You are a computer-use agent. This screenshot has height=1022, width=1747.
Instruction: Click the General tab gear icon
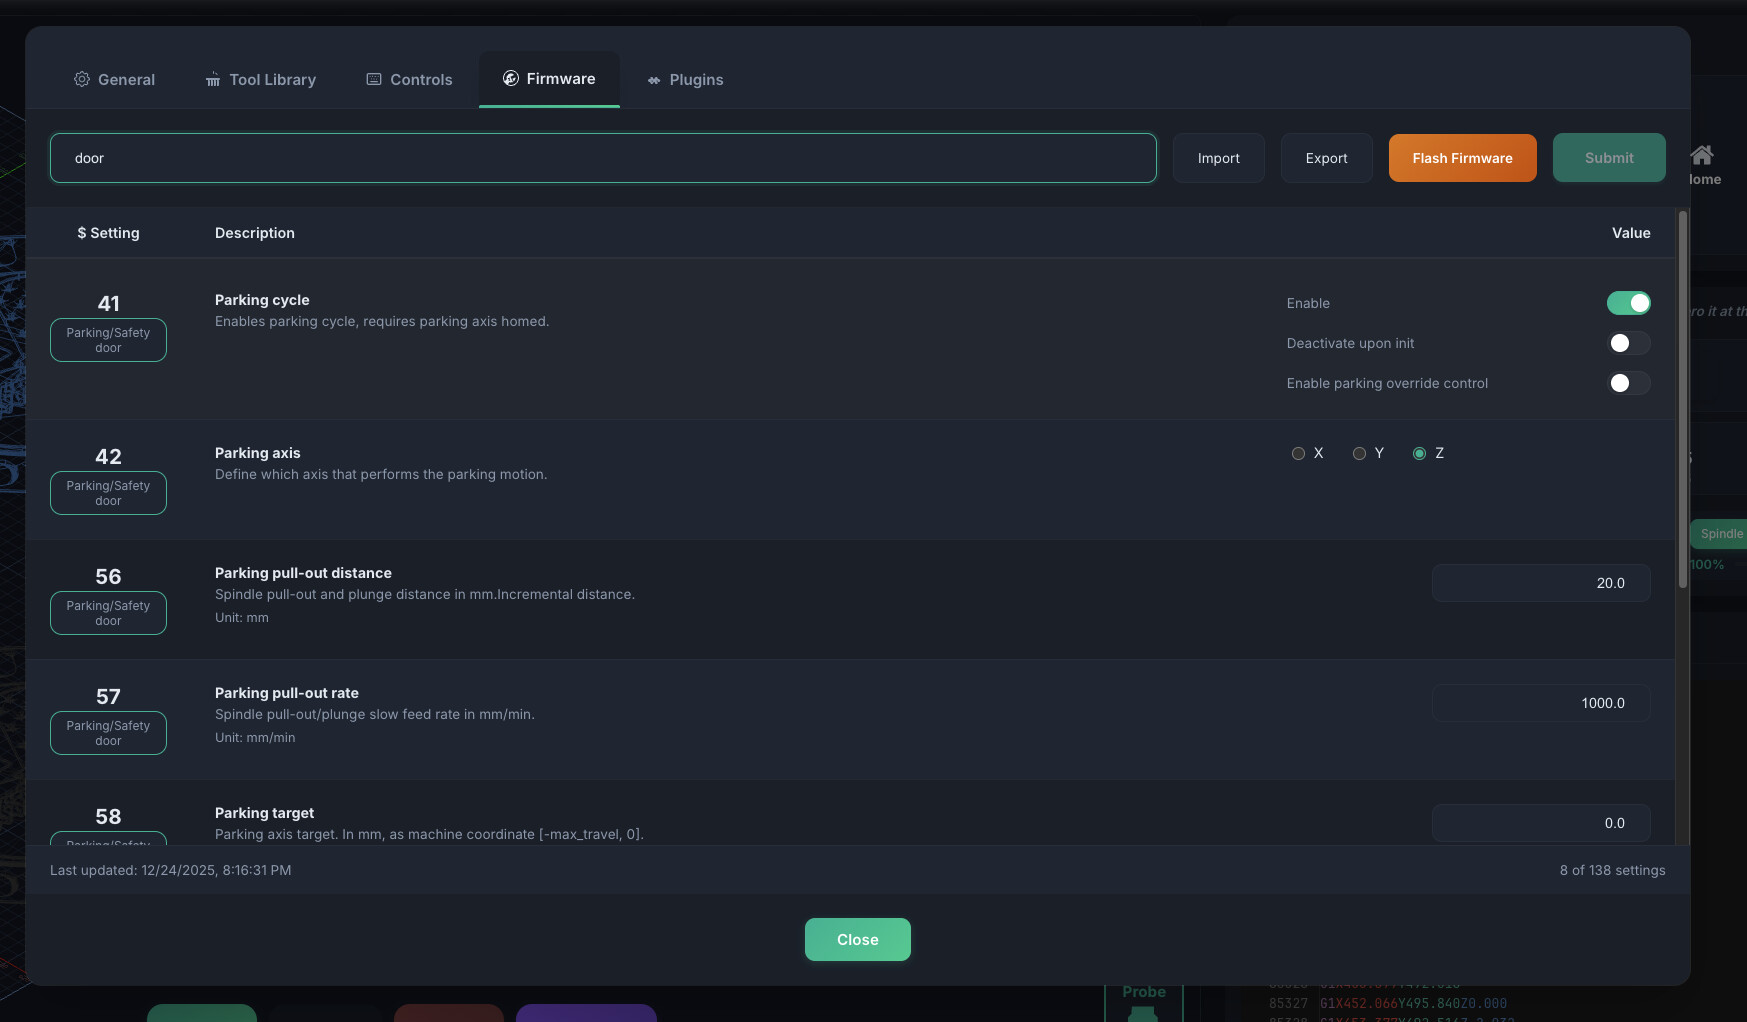(82, 79)
